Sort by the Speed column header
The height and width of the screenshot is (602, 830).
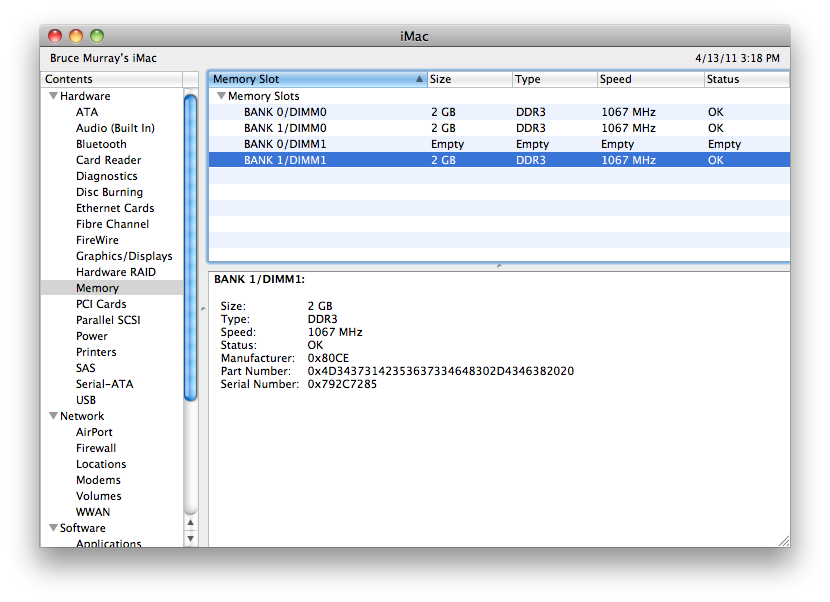coord(651,79)
